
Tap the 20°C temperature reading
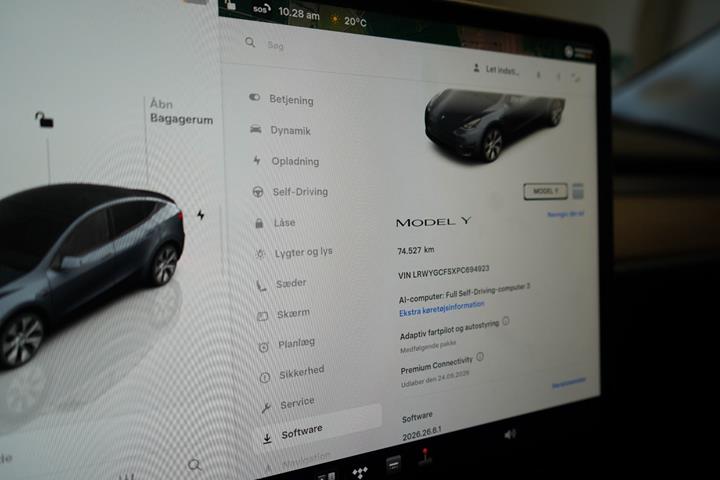pos(355,21)
